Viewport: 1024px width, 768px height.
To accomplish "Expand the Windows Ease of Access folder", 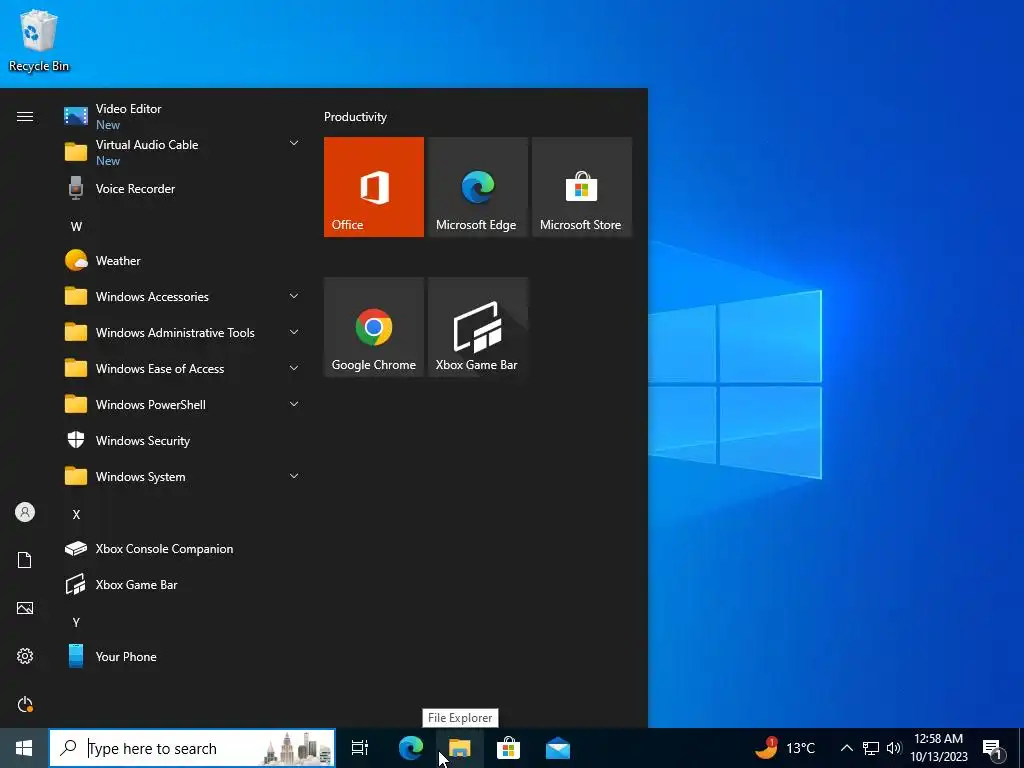I will coord(182,368).
